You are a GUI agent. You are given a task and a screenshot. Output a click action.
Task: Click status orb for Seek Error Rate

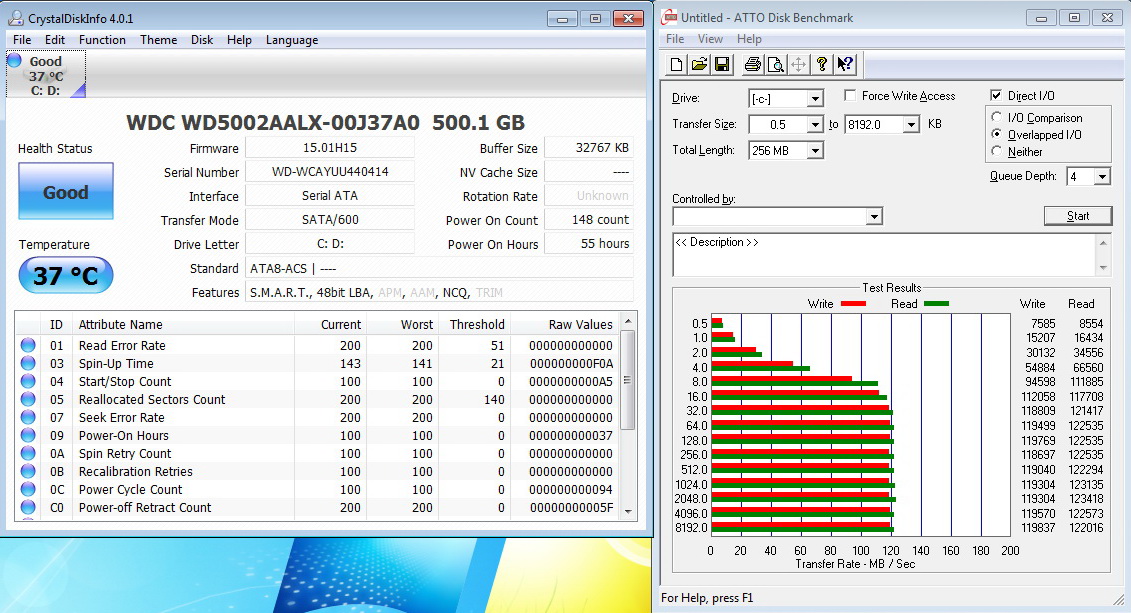tap(28, 418)
